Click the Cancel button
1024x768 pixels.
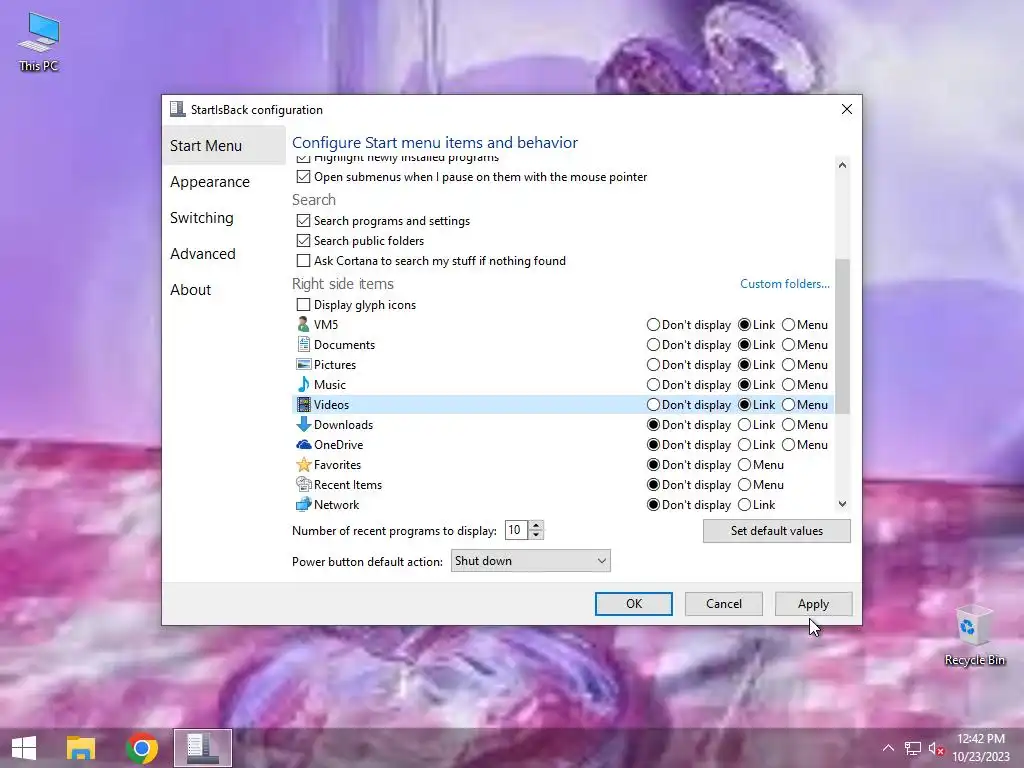724,603
